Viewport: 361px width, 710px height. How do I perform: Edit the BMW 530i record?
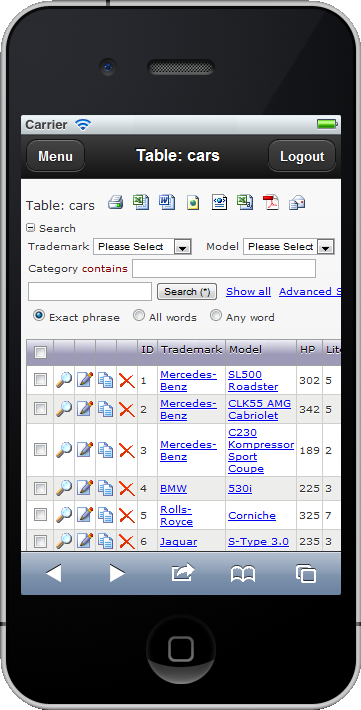pos(85,488)
